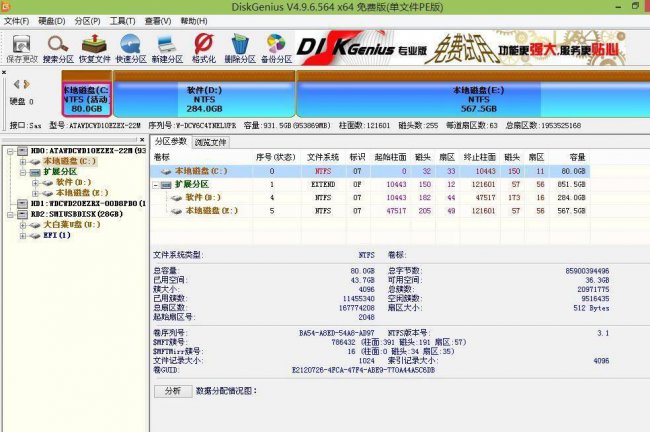Go to previous disk with left arrow
The width and height of the screenshot is (650, 432).
pos(17,84)
